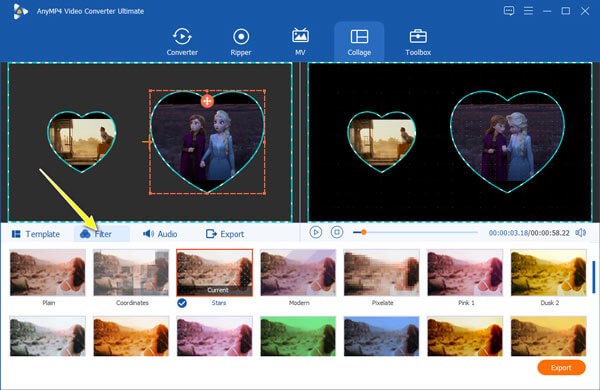This screenshot has width=600, height=390.
Task: Open the feedback chat icon
Action: click(x=509, y=11)
